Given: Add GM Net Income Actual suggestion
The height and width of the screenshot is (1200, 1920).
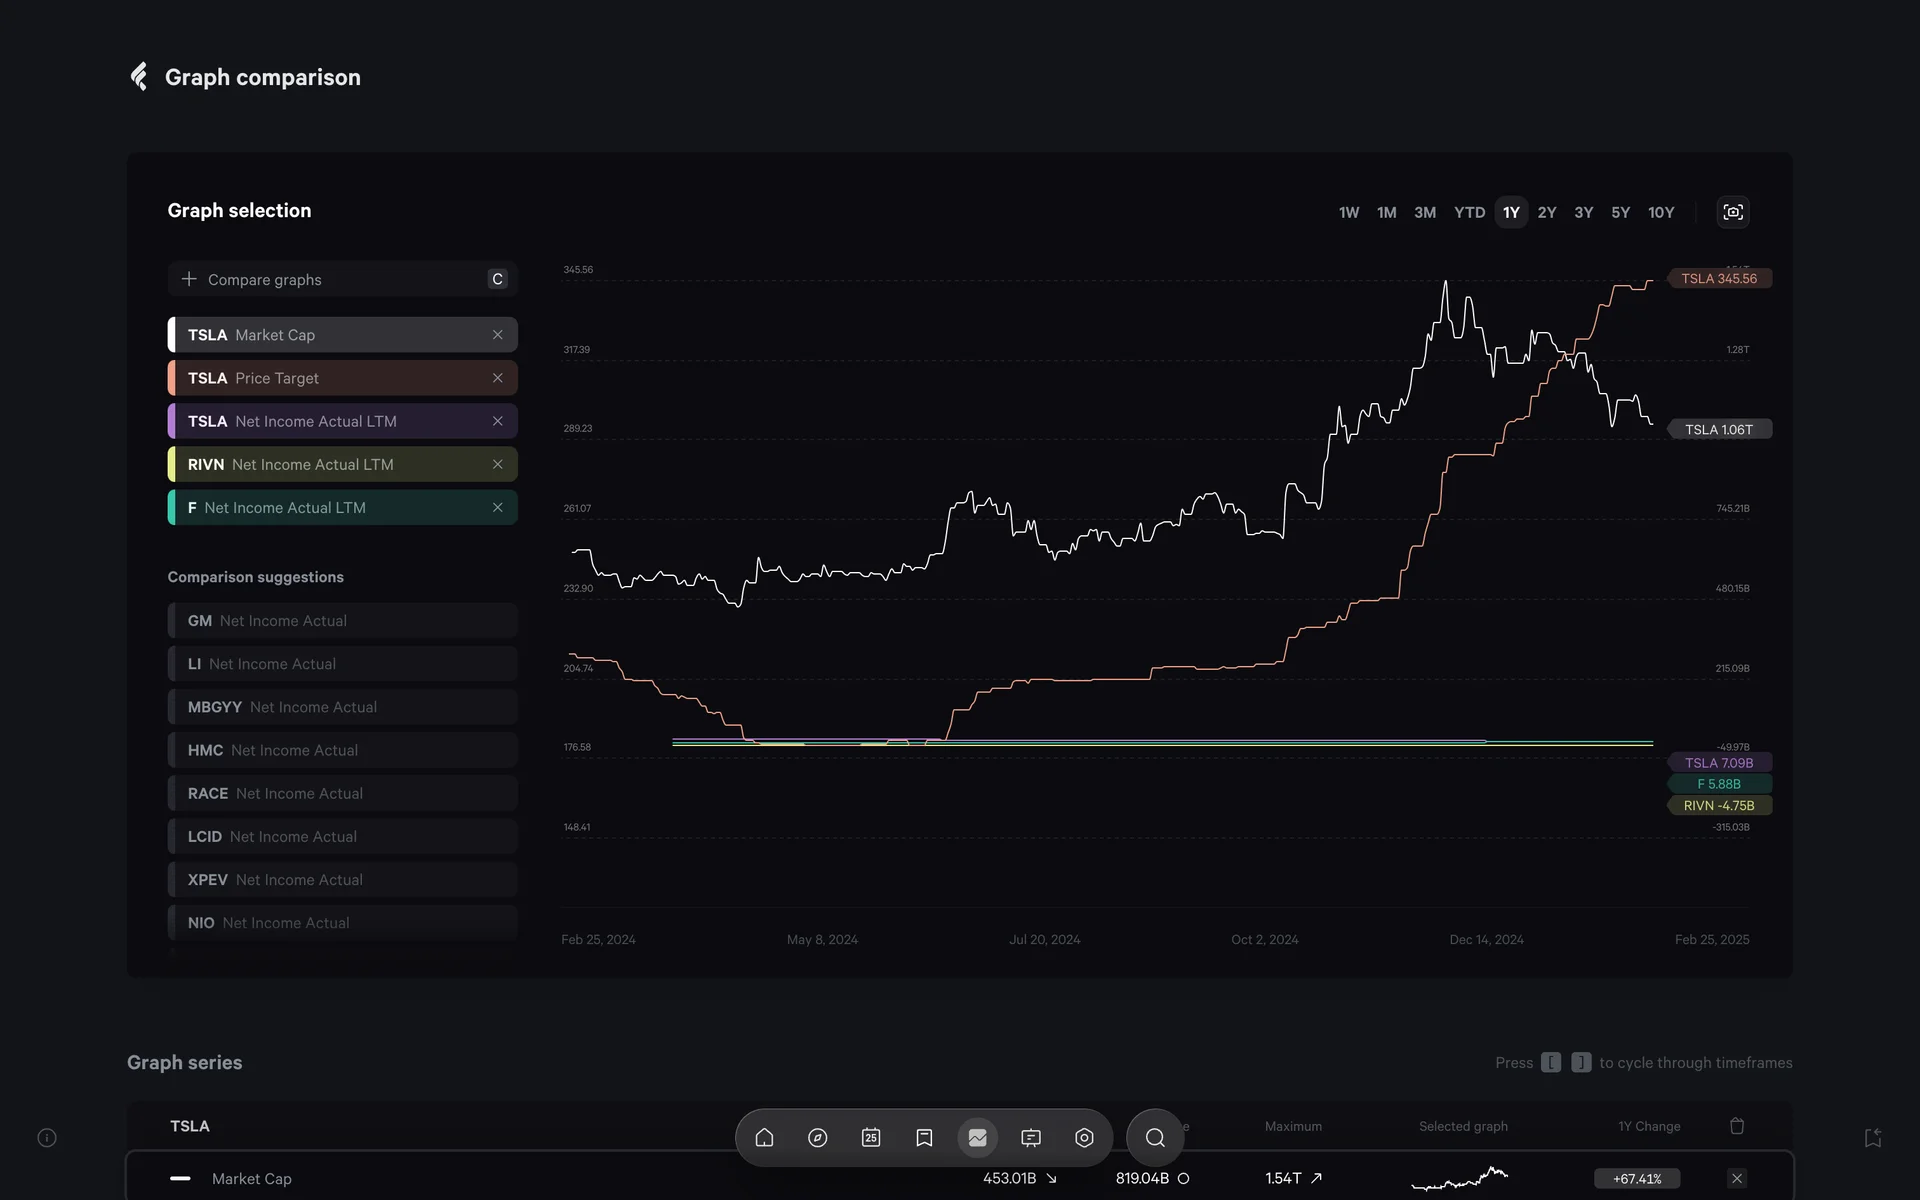Looking at the screenshot, I should point(342,621).
